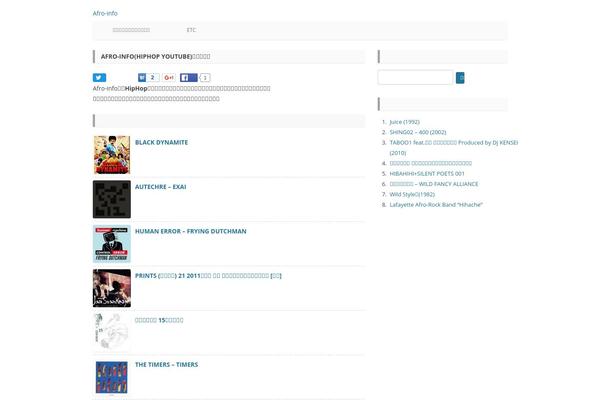Click the Facebook like count 1
This screenshot has width=600, height=400.
pos(205,78)
